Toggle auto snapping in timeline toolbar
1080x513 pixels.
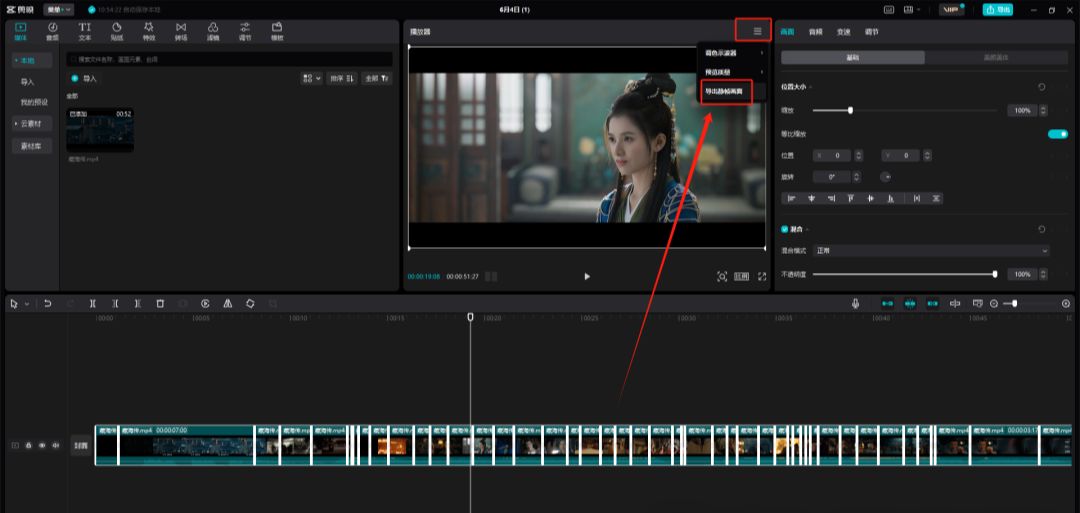pos(910,304)
